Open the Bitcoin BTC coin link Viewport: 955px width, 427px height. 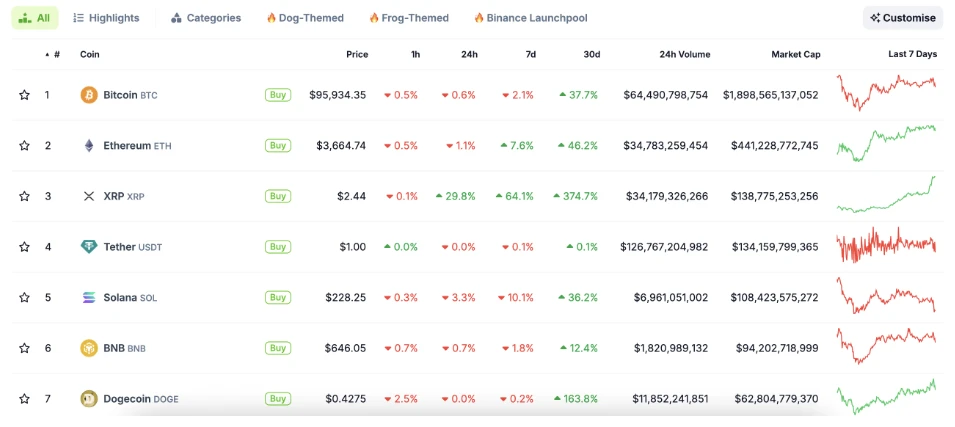coord(130,95)
